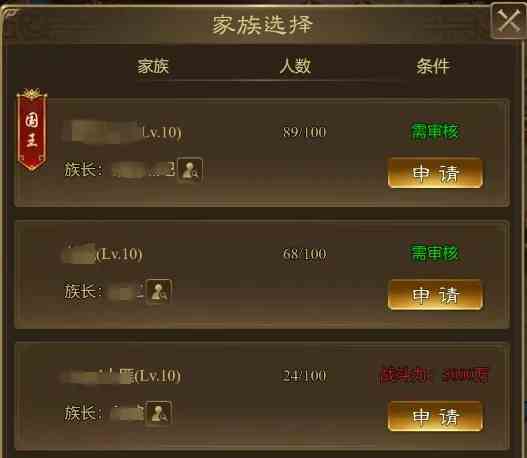Select the 需审核 label in first row
This screenshot has height=458, width=527.
tap(435, 131)
